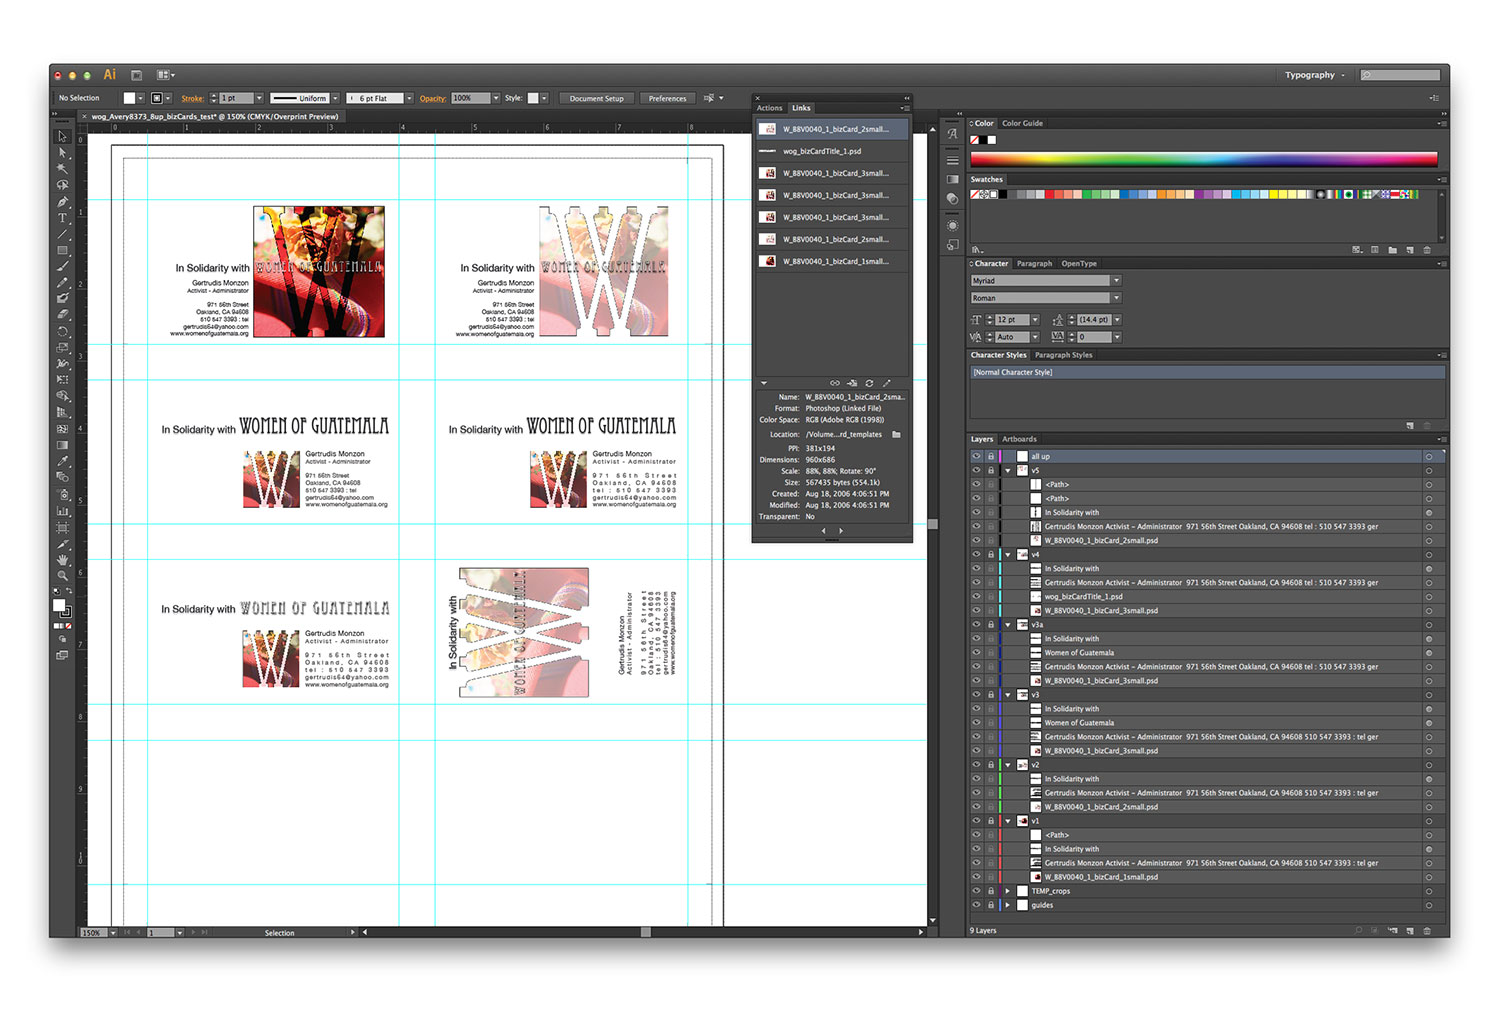The height and width of the screenshot is (1021, 1500).
Task: Select the Selection tool arrow
Action: pos(62,137)
